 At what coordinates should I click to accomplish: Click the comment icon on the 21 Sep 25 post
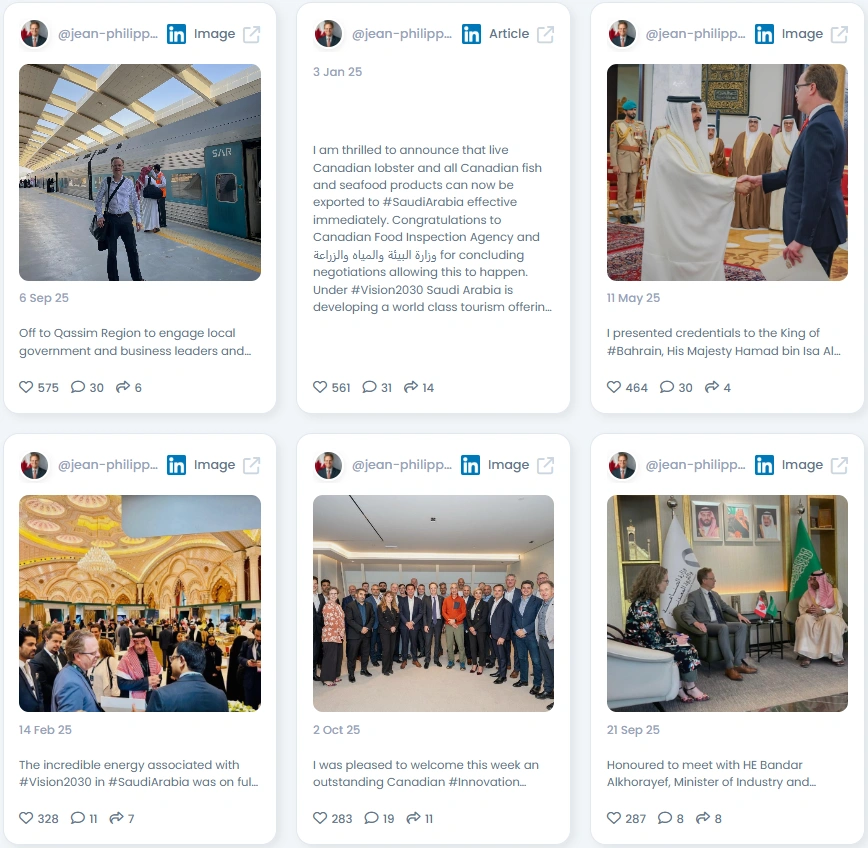(664, 818)
